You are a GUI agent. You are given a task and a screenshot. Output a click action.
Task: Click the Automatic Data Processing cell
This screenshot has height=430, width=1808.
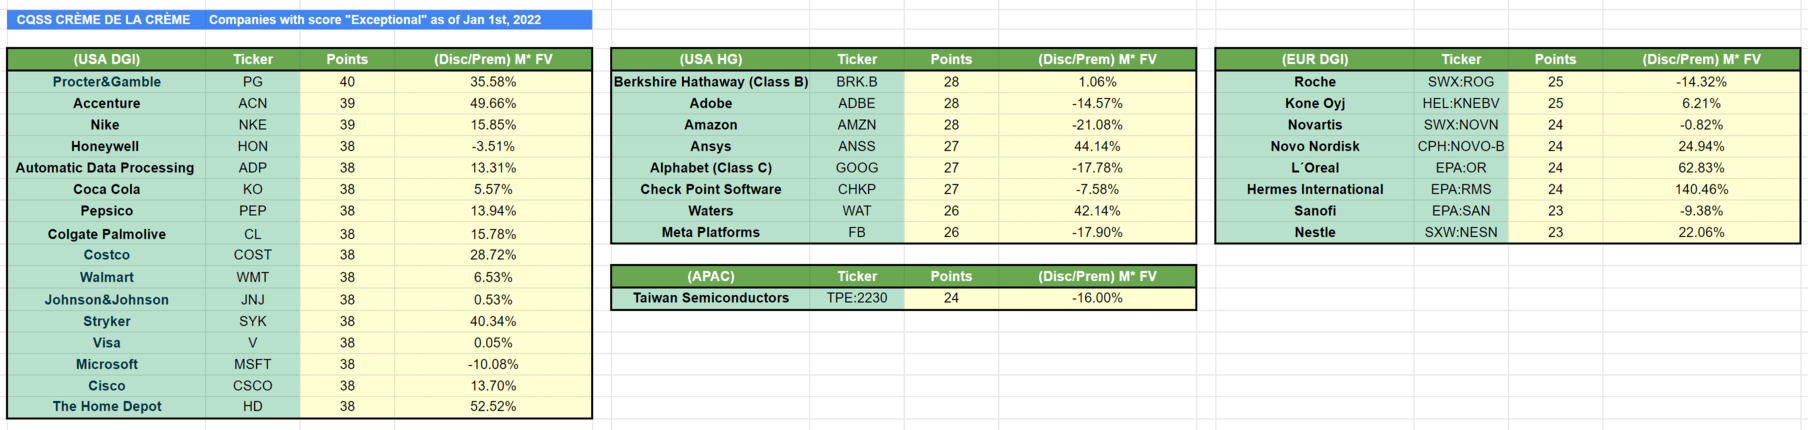click(105, 168)
